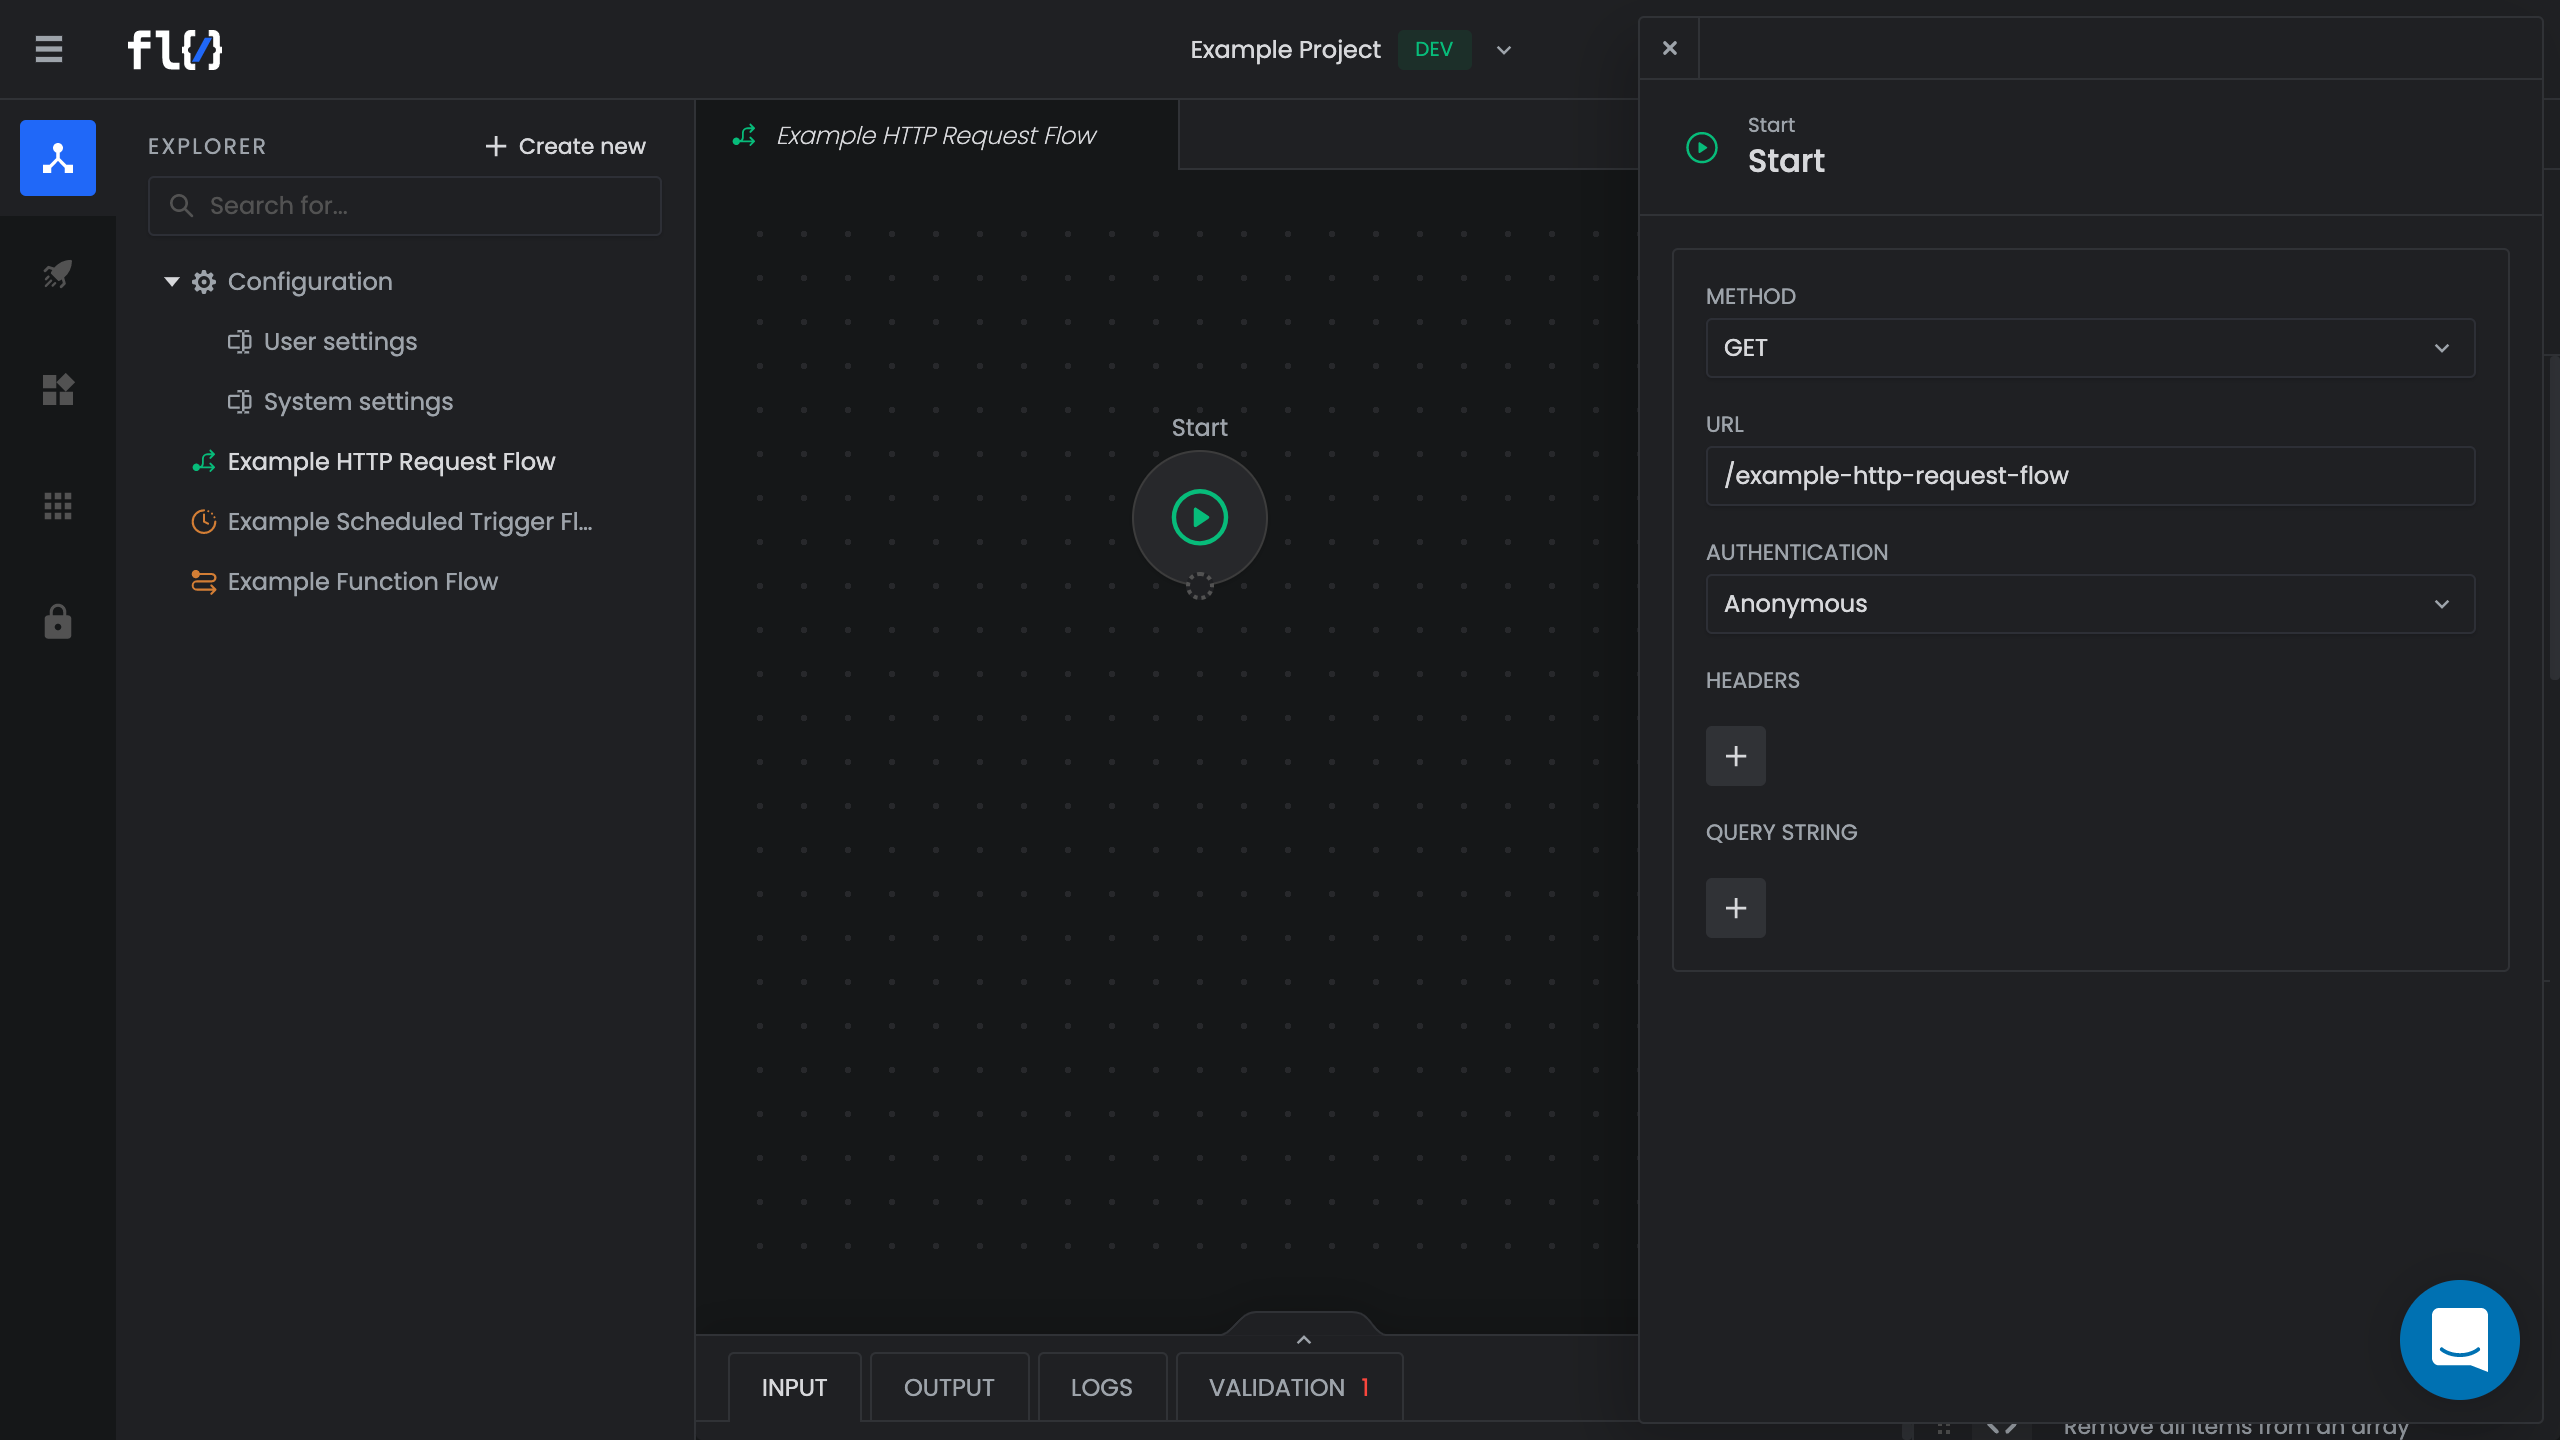
Task: Open the hamburger main menu
Action: click(x=48, y=49)
